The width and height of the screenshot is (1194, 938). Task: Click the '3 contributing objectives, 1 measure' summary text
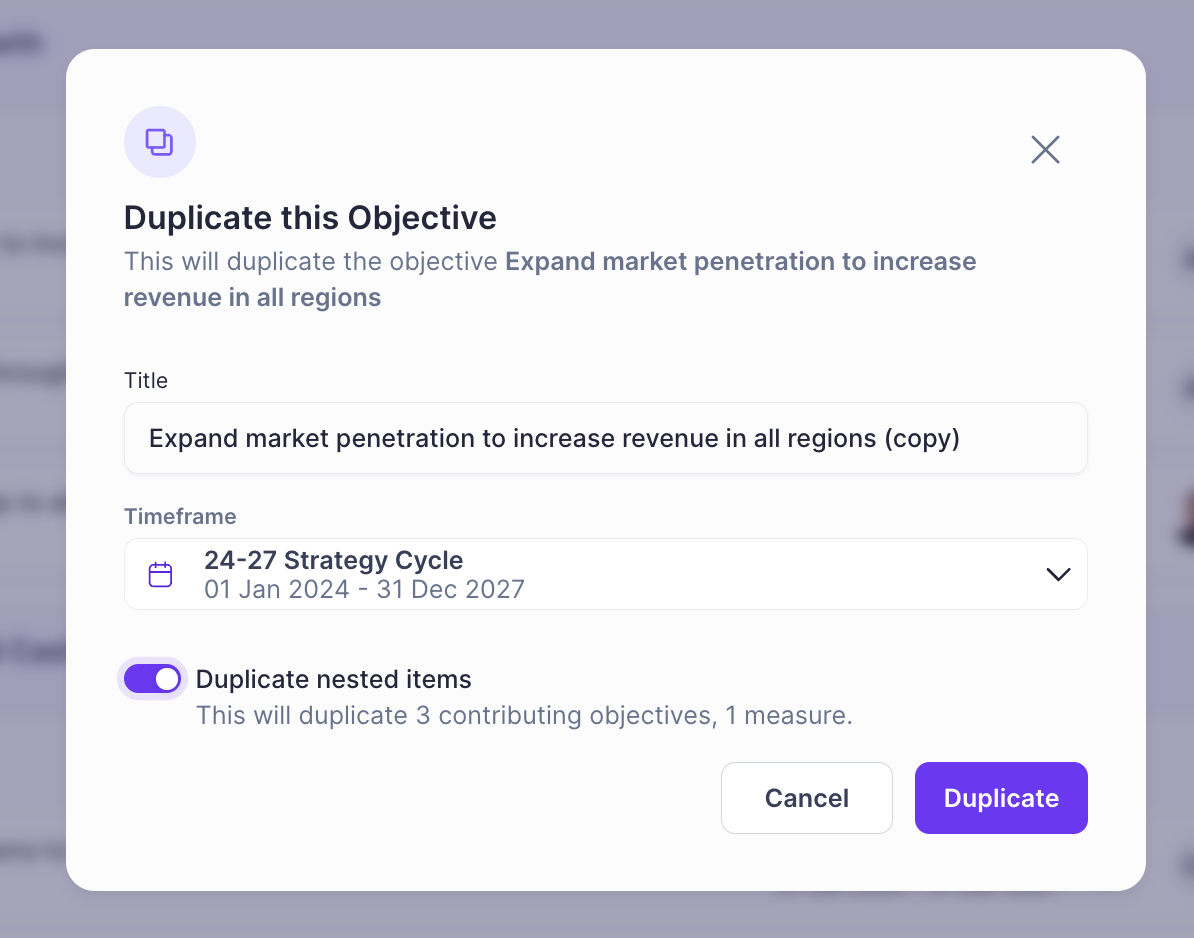tap(633, 716)
